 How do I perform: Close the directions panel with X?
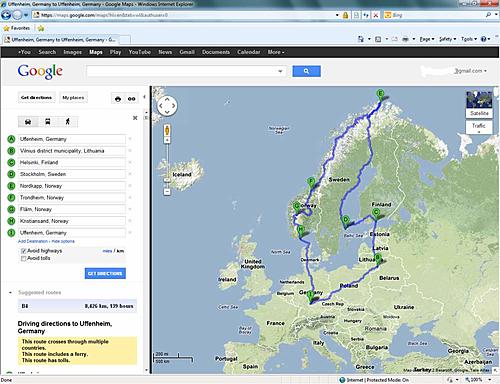(135, 118)
